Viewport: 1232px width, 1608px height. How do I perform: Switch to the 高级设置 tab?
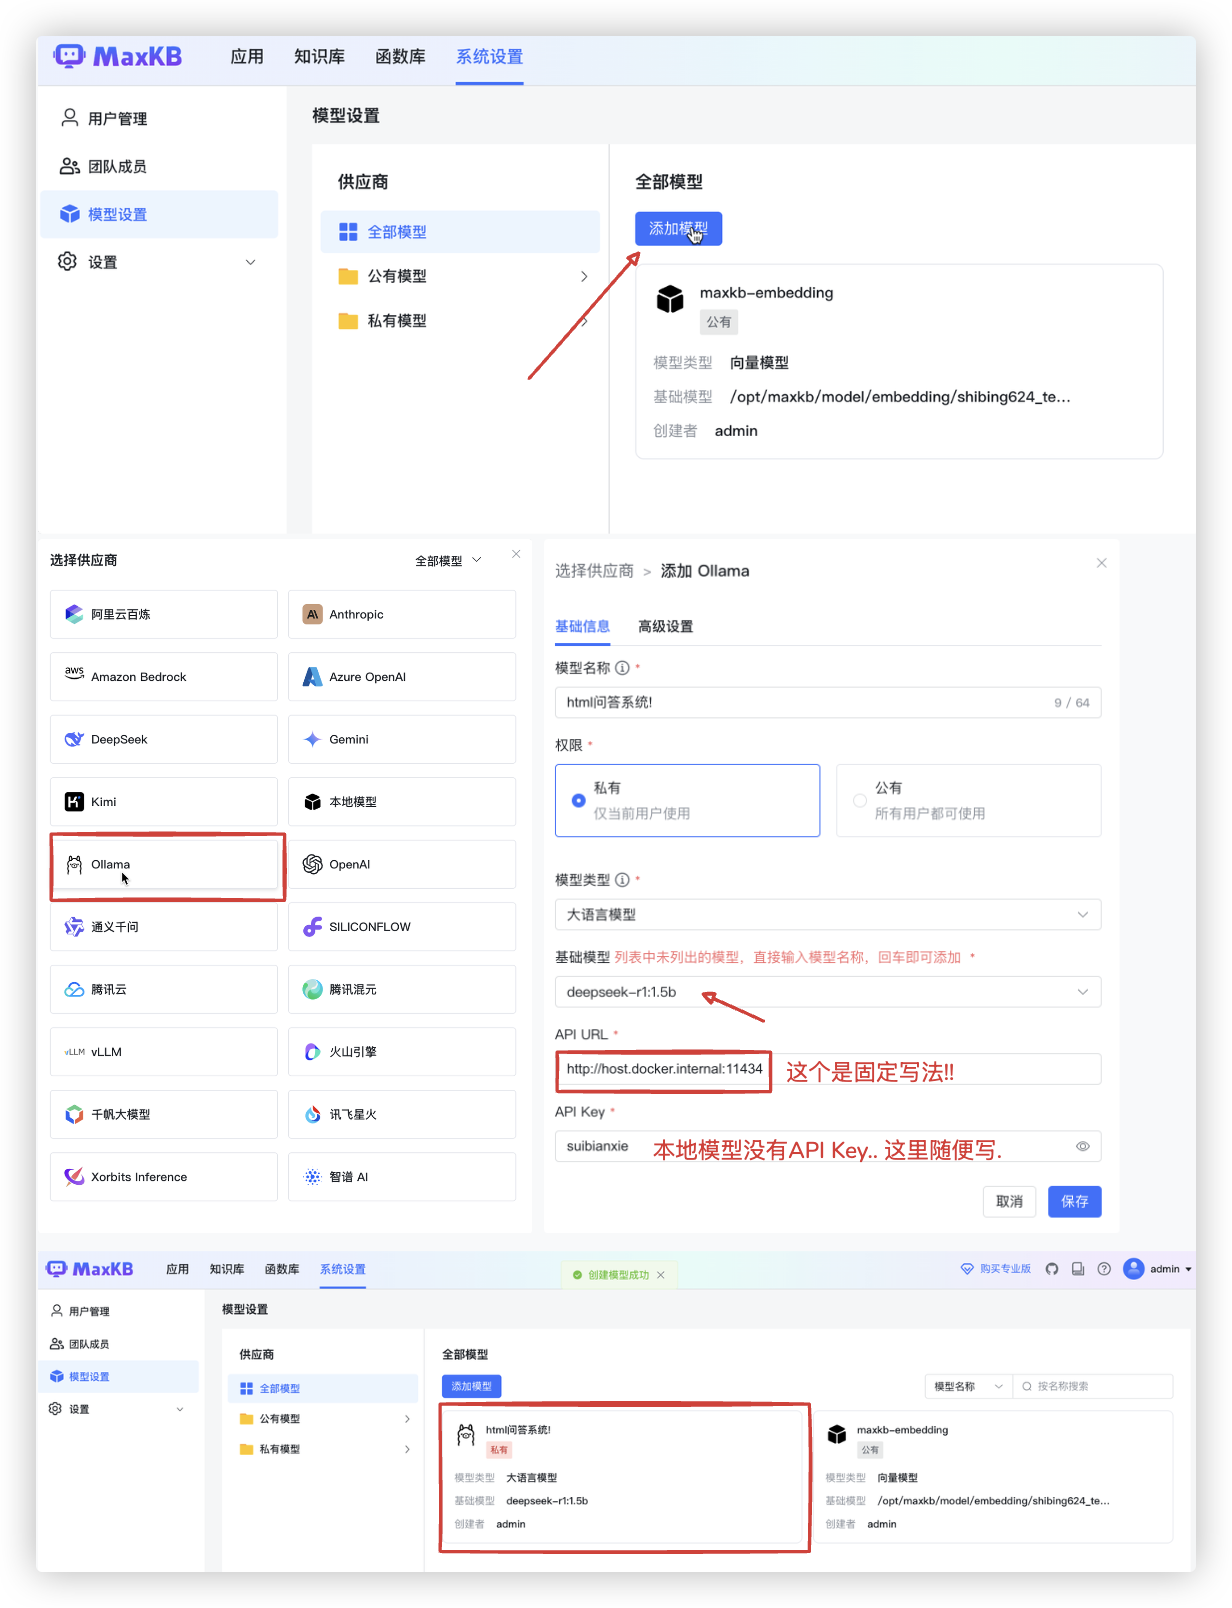665,627
